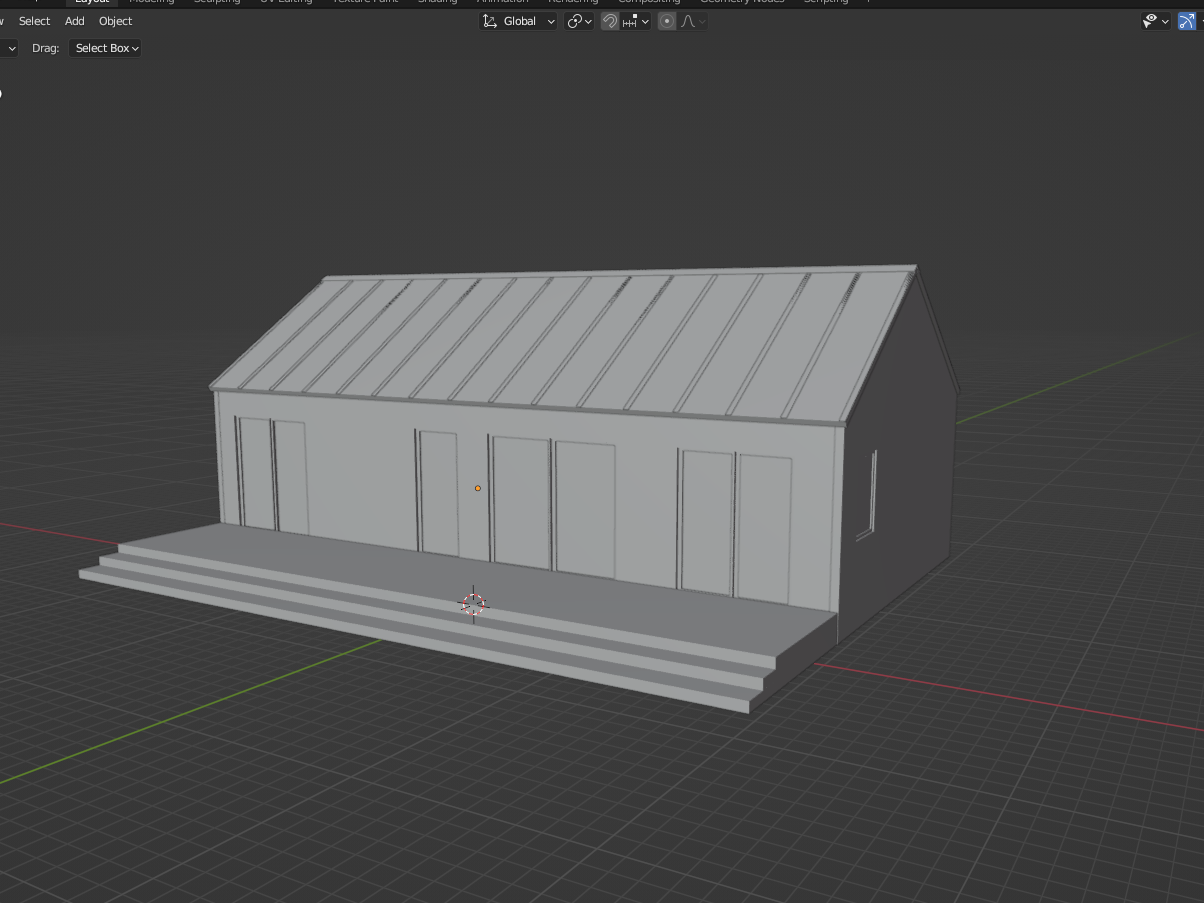Viewport: 1204px width, 903px height.
Task: Open the Add menu
Action: pos(75,21)
